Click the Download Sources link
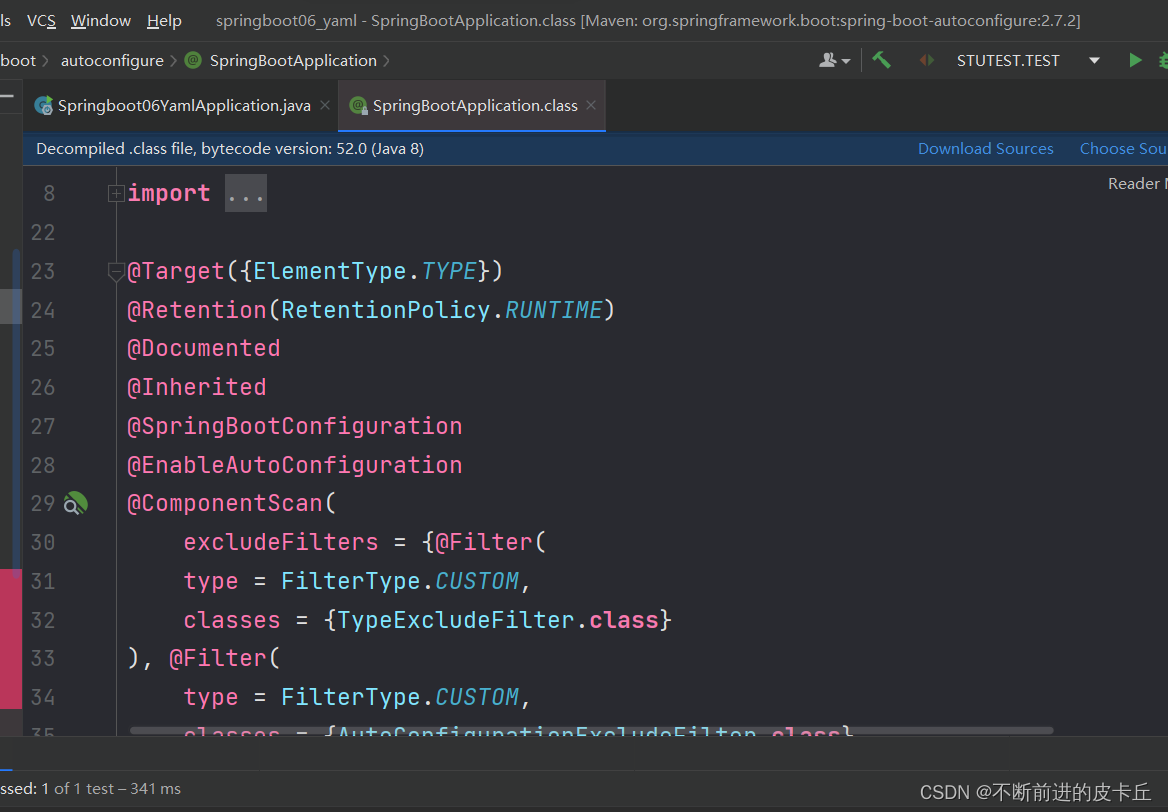The image size is (1168, 812). [985, 149]
